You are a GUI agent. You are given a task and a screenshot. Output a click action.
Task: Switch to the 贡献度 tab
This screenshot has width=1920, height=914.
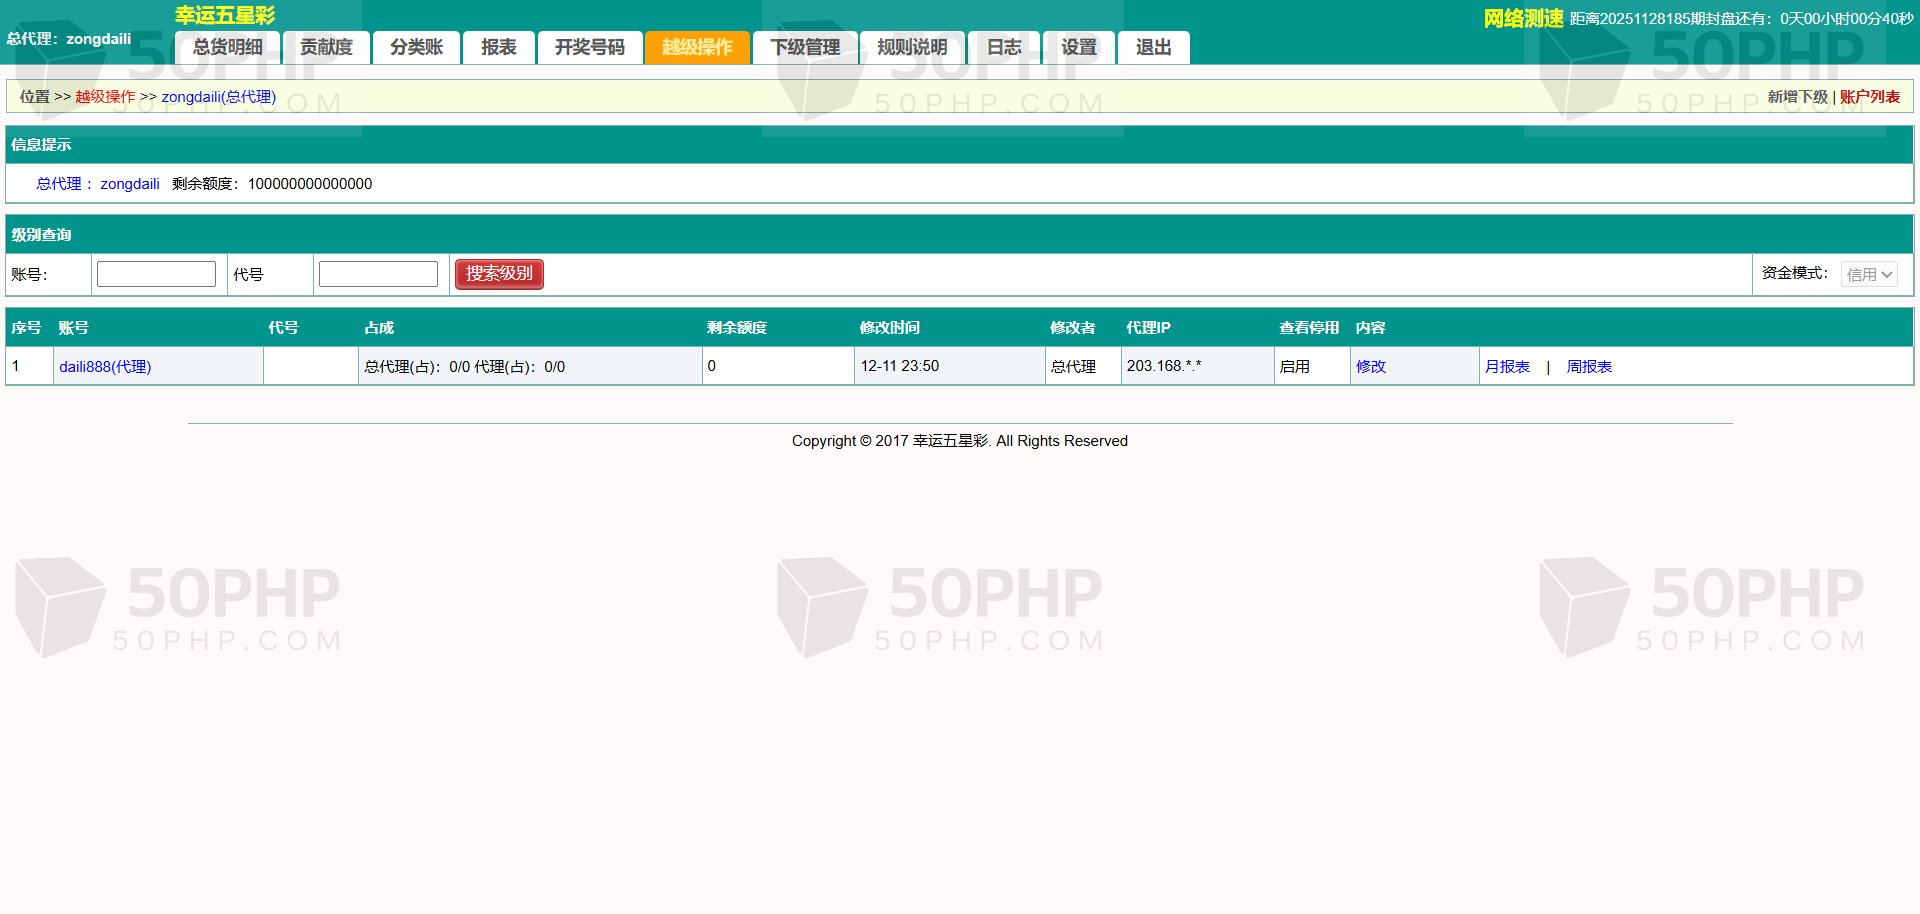coord(326,47)
